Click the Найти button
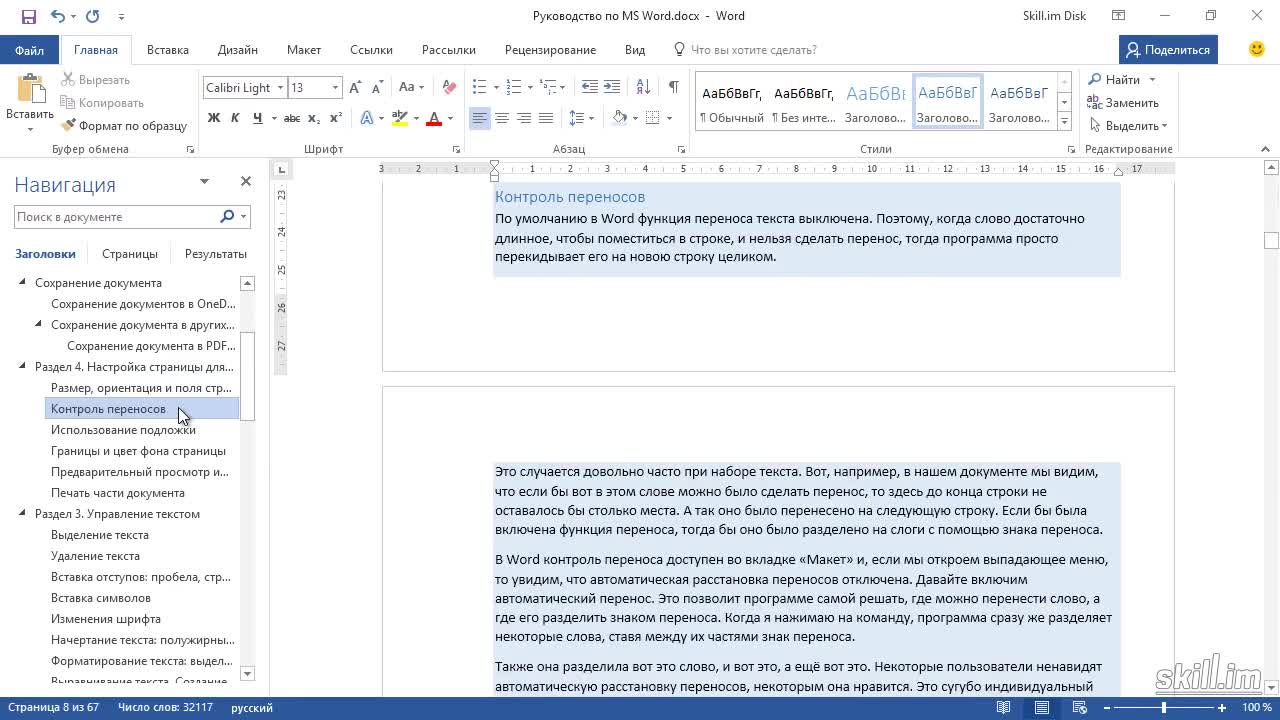1280x720 pixels. coord(1114,80)
